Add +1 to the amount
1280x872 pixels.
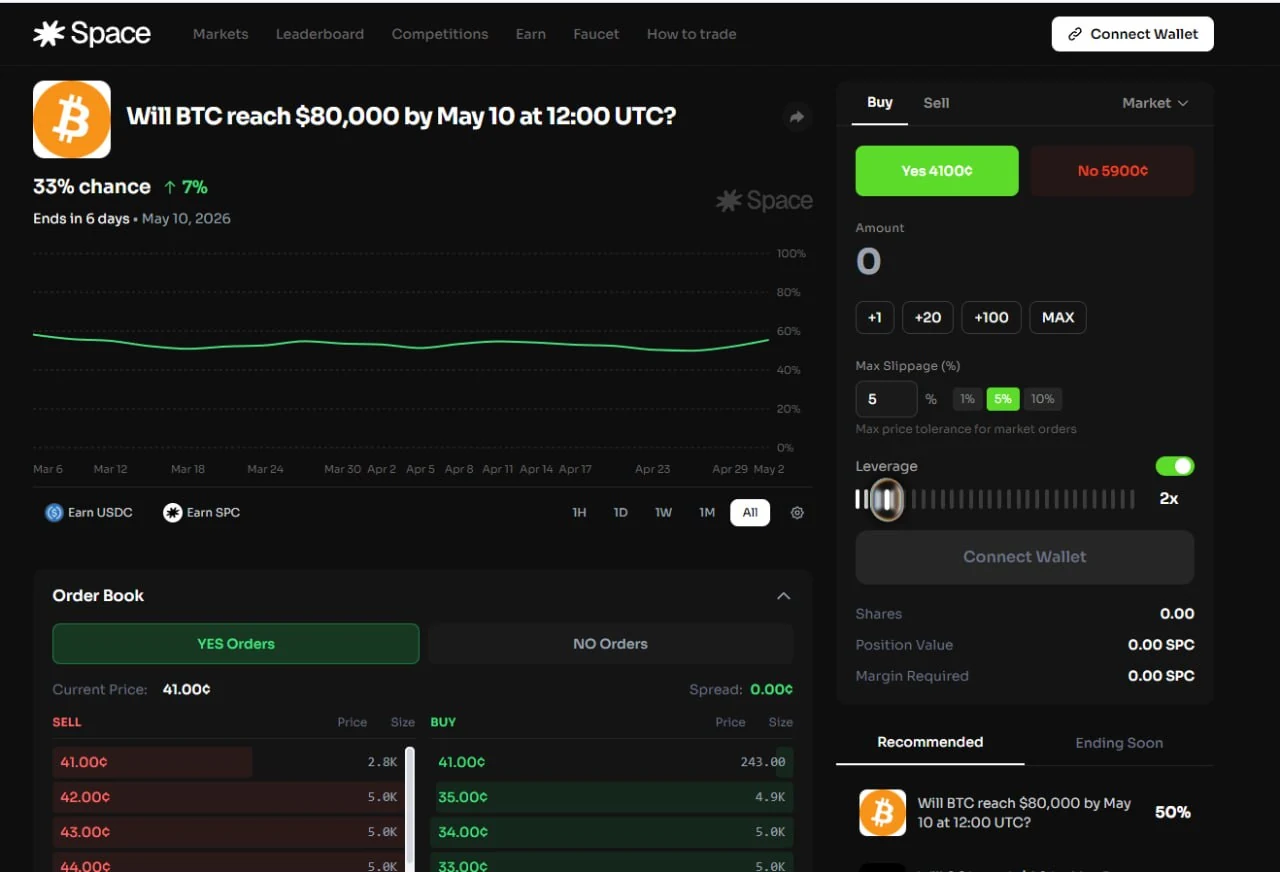(x=875, y=317)
